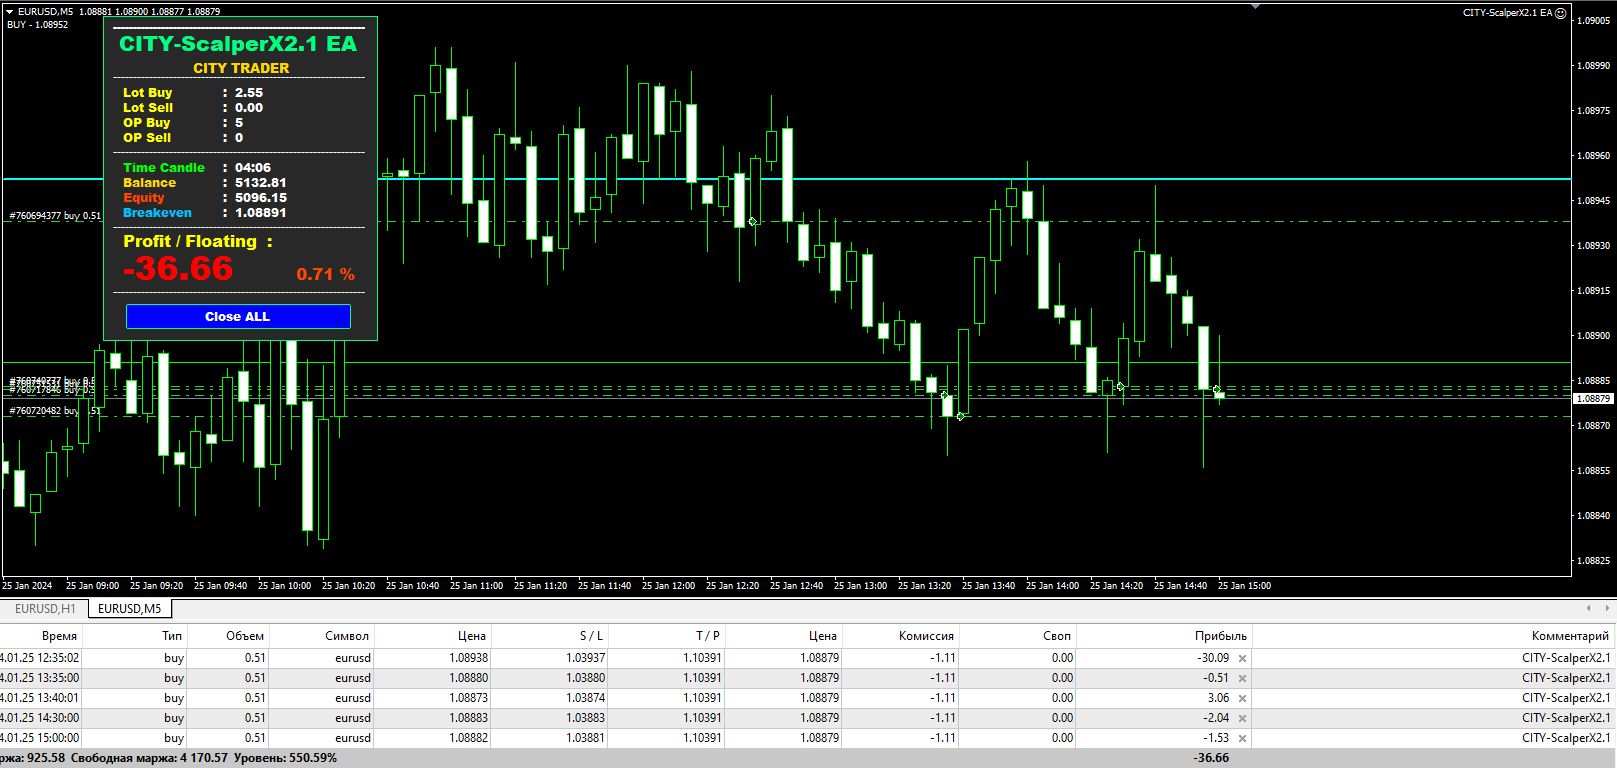Select the EURUSD,M5 chart tab
Viewport: 1617px width, 768px height.
(x=130, y=609)
